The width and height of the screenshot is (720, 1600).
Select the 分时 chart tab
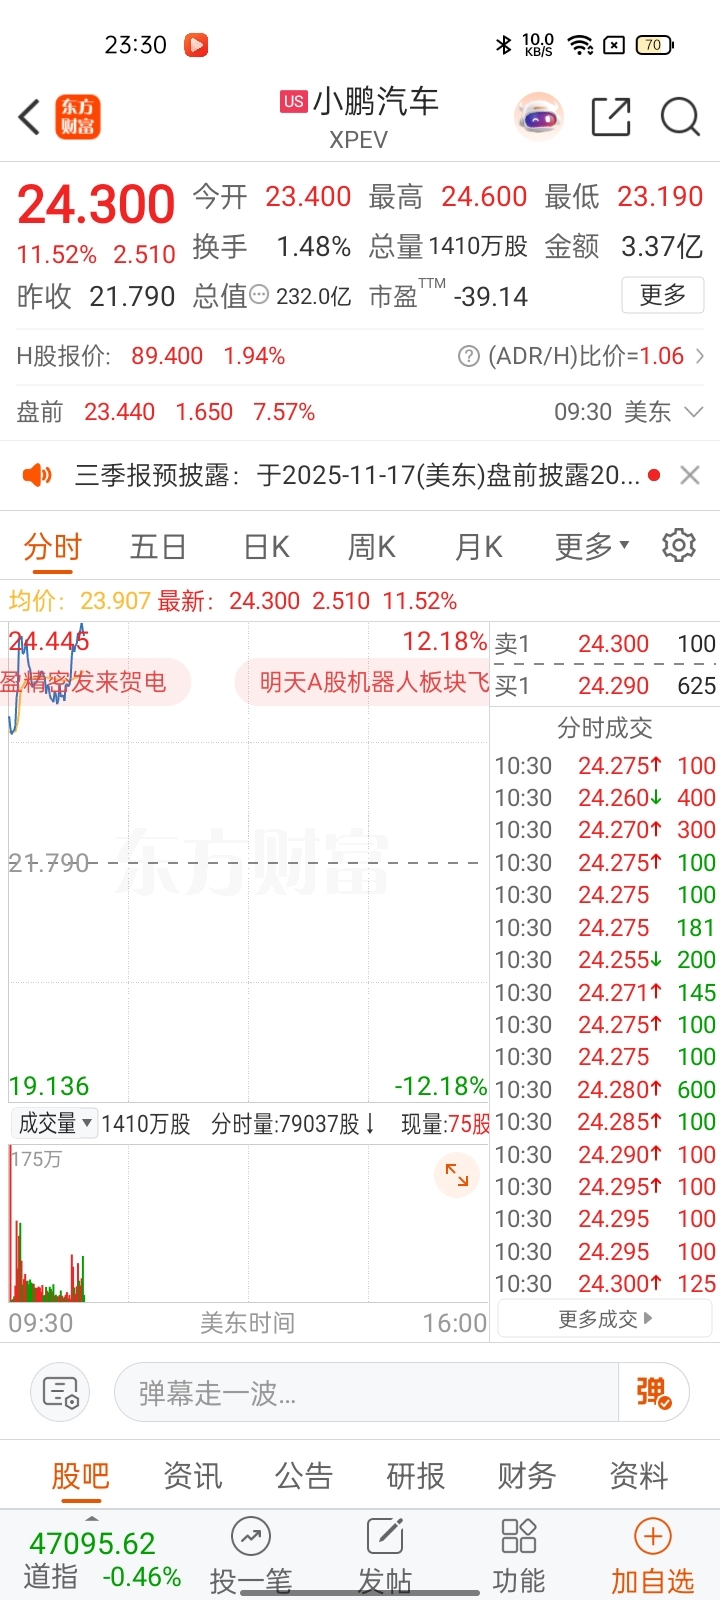52,547
